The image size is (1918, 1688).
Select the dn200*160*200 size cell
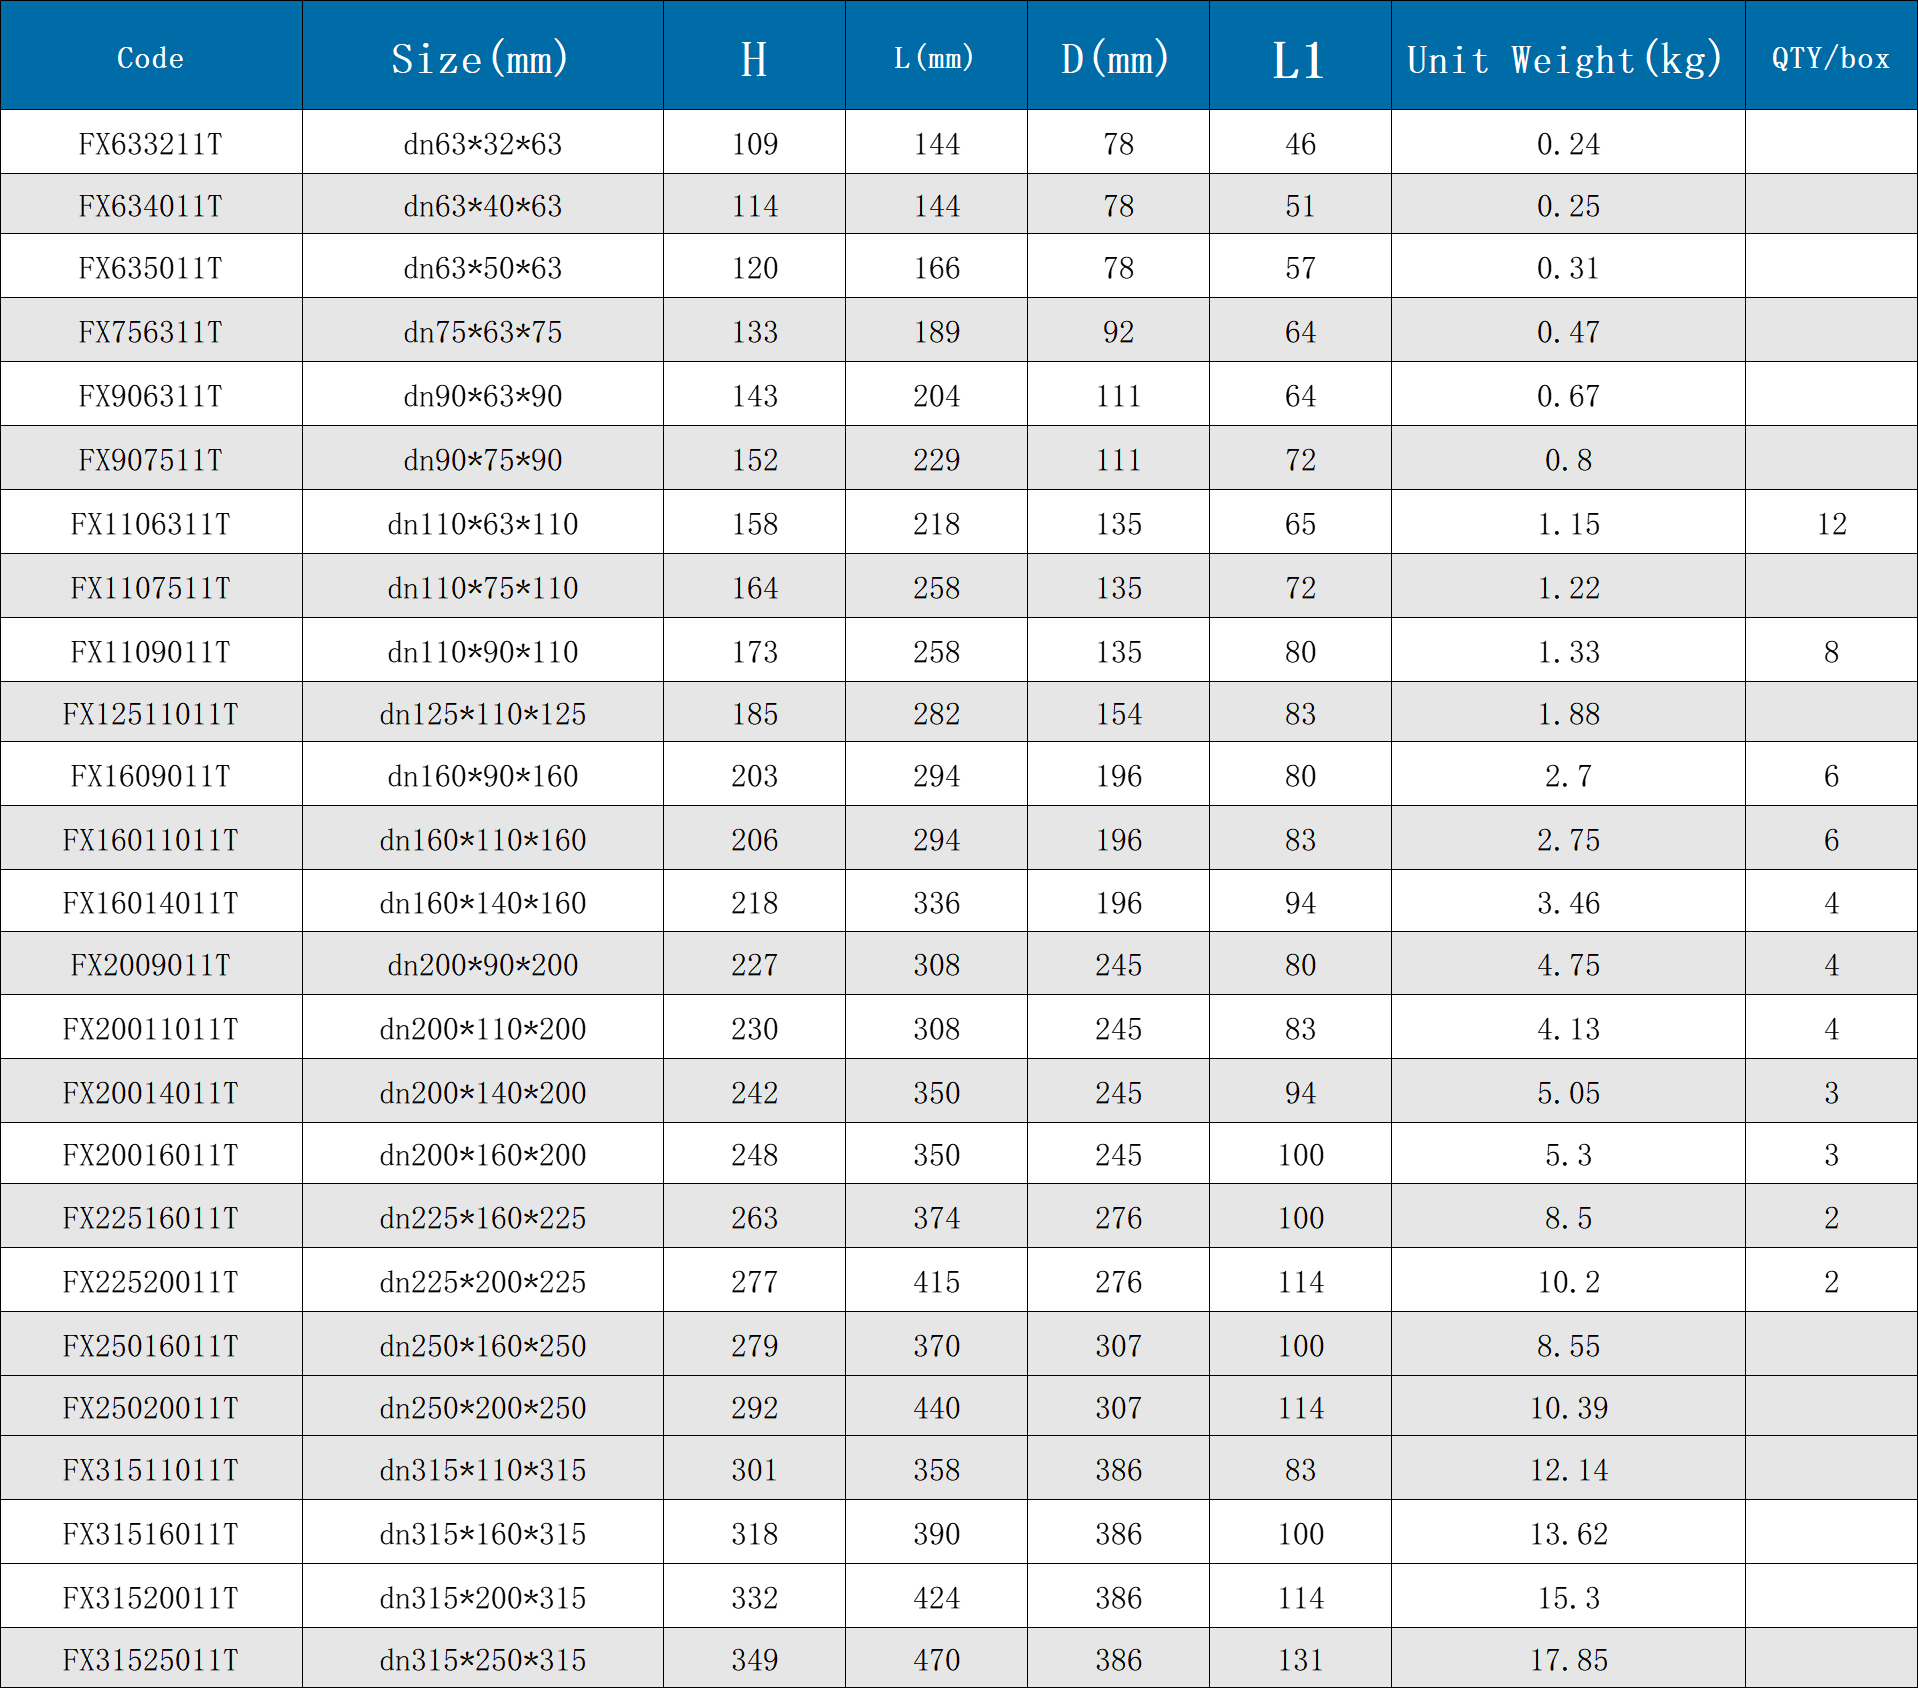click(x=482, y=1155)
